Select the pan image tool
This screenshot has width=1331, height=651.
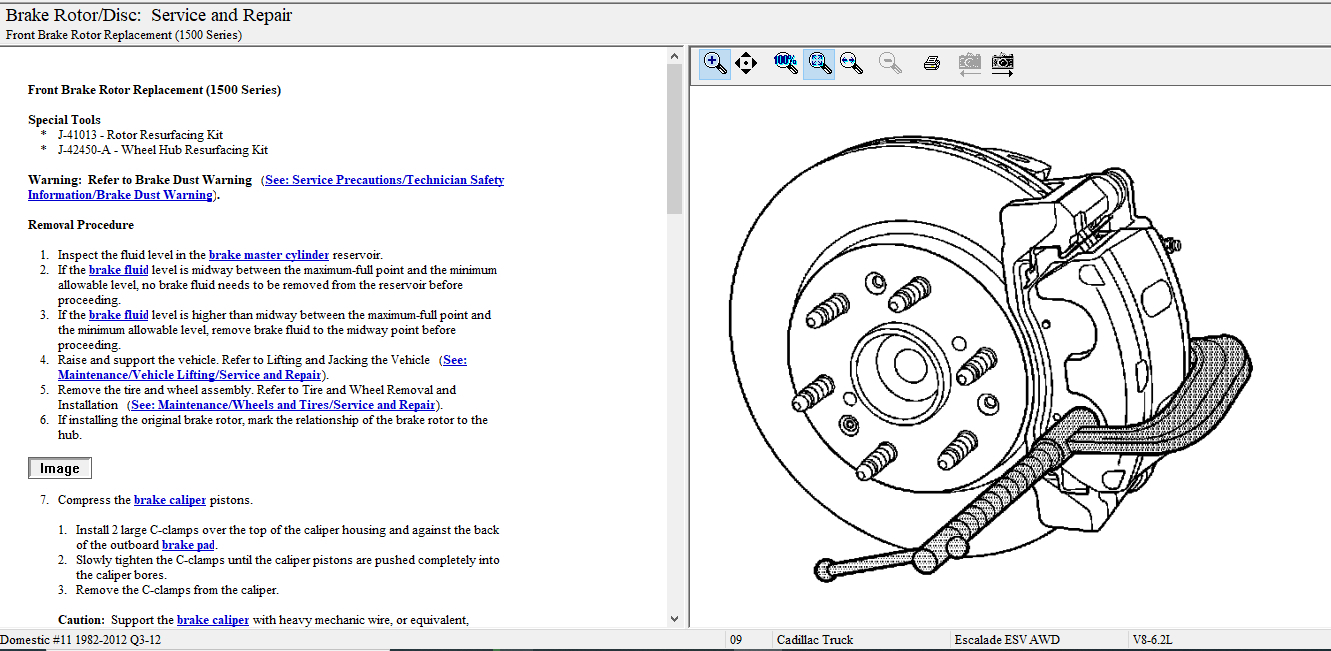[x=746, y=63]
